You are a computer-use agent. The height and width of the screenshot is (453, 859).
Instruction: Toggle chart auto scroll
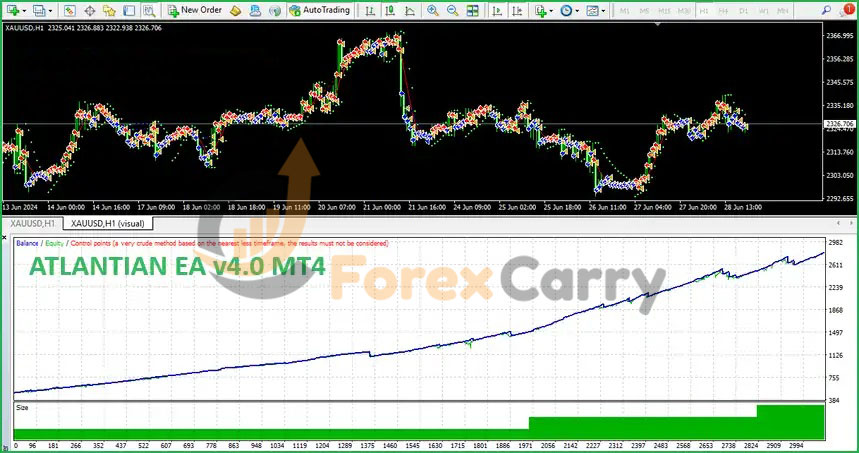497,10
